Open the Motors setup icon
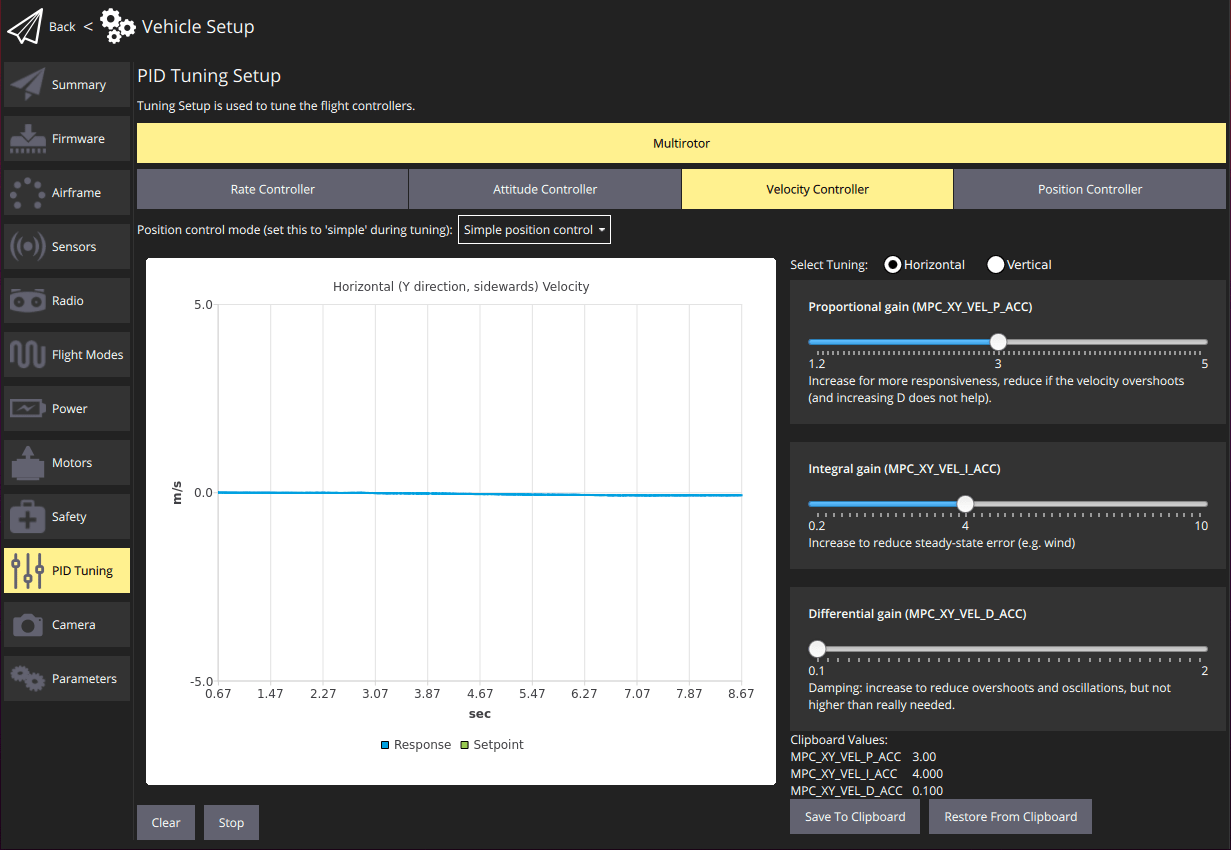Viewport: 1231px width, 850px height. [x=28, y=463]
